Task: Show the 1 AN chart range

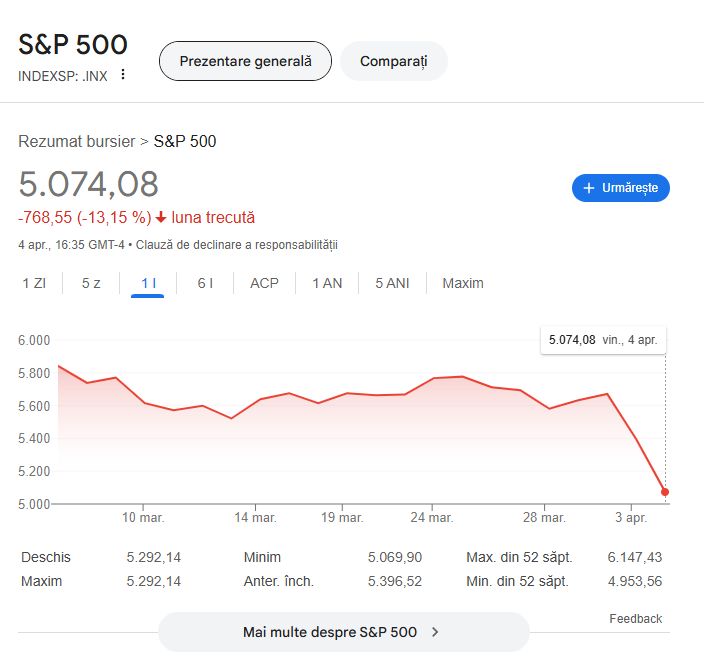Action: 327,283
